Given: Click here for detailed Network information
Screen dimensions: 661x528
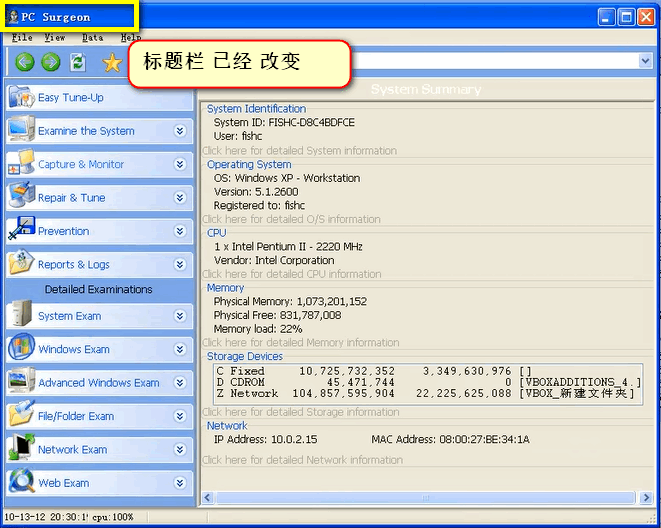Looking at the screenshot, I should 302,460.
